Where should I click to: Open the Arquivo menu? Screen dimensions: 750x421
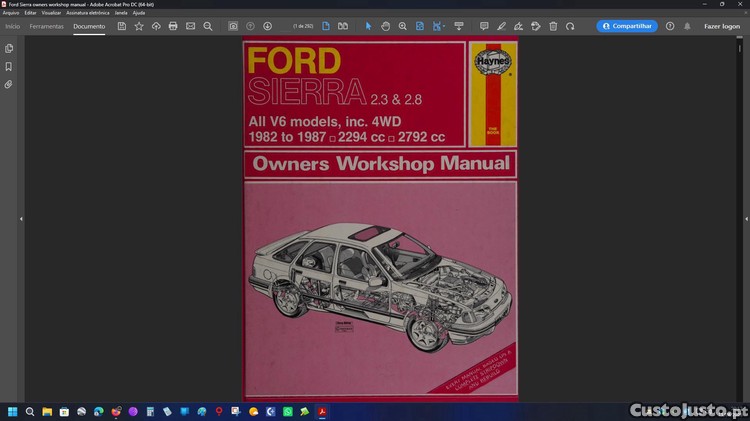tap(11, 13)
